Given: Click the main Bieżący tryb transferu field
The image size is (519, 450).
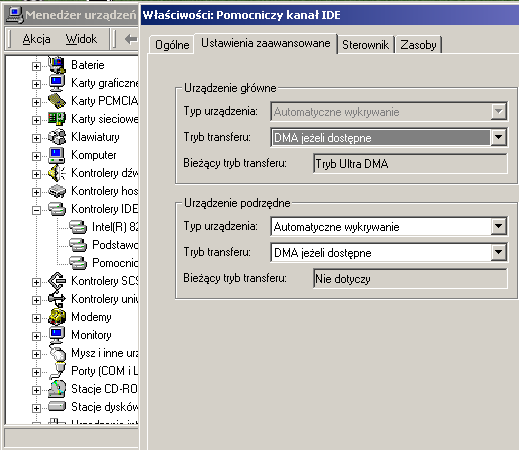Looking at the screenshot, I should coord(410,164).
